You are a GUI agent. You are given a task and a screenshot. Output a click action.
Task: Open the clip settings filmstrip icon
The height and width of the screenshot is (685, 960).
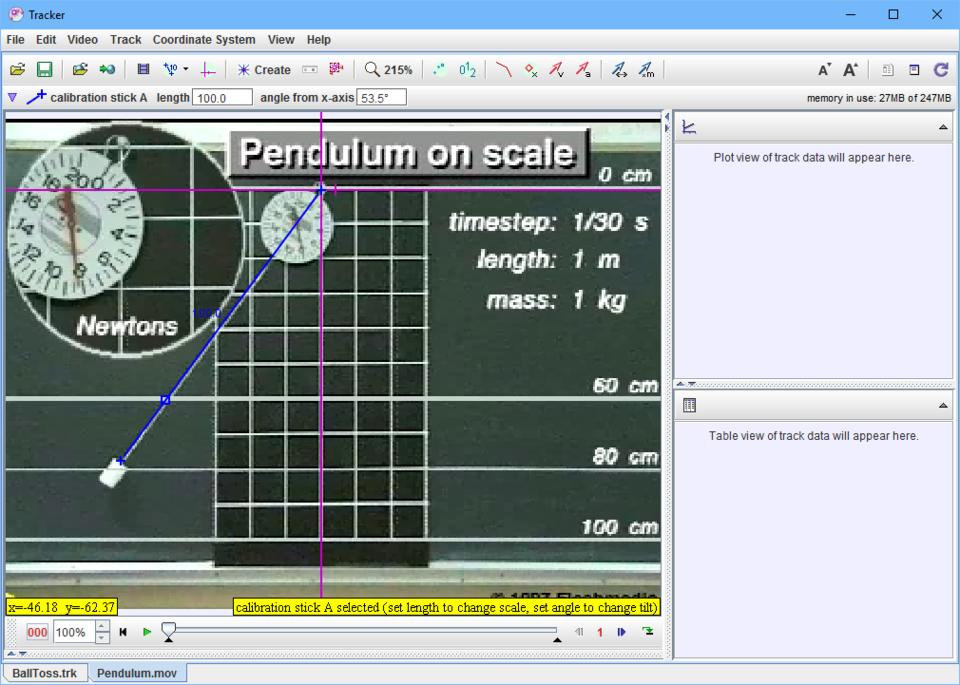click(143, 70)
